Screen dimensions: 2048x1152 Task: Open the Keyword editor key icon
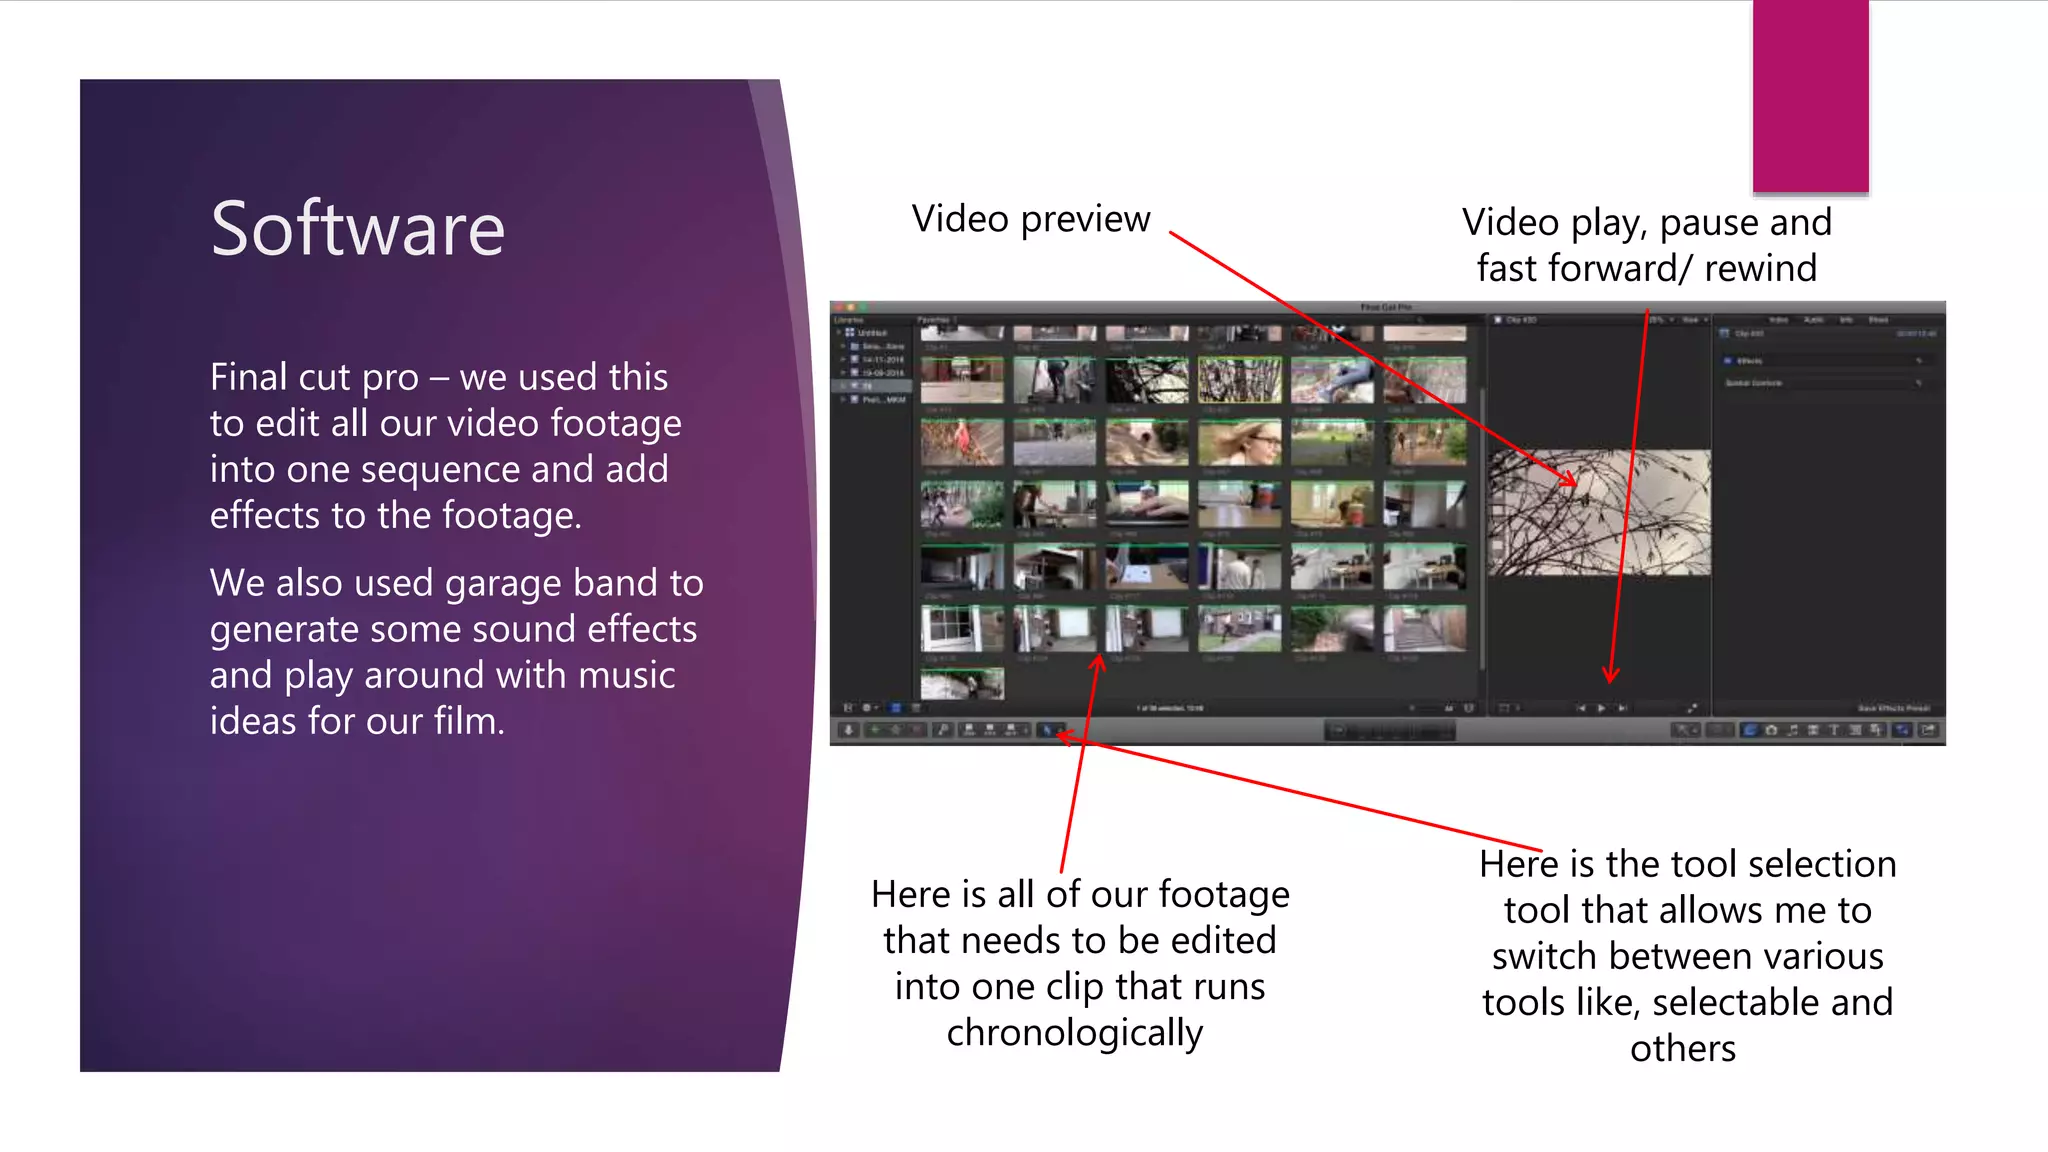pyautogui.click(x=943, y=730)
